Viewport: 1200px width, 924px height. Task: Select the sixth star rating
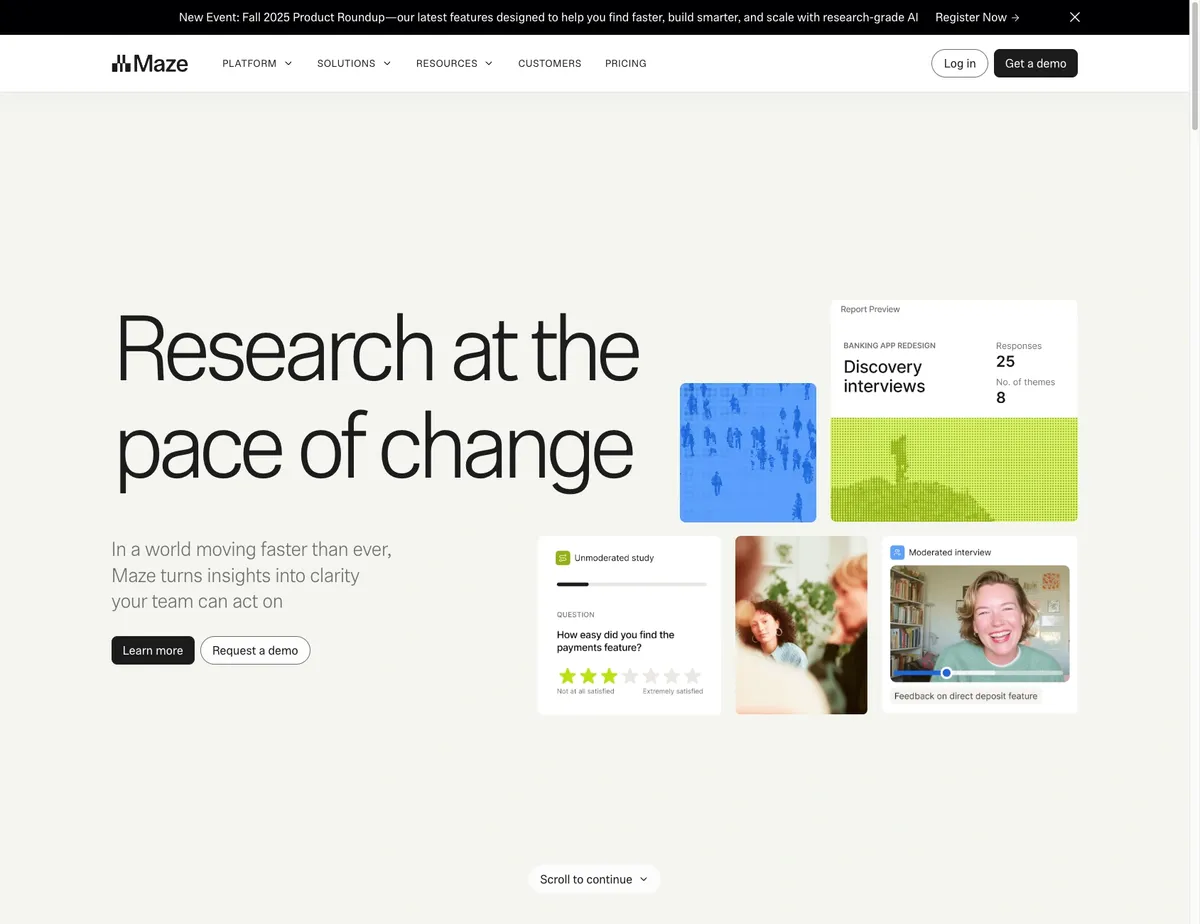pyautogui.click(x=672, y=676)
